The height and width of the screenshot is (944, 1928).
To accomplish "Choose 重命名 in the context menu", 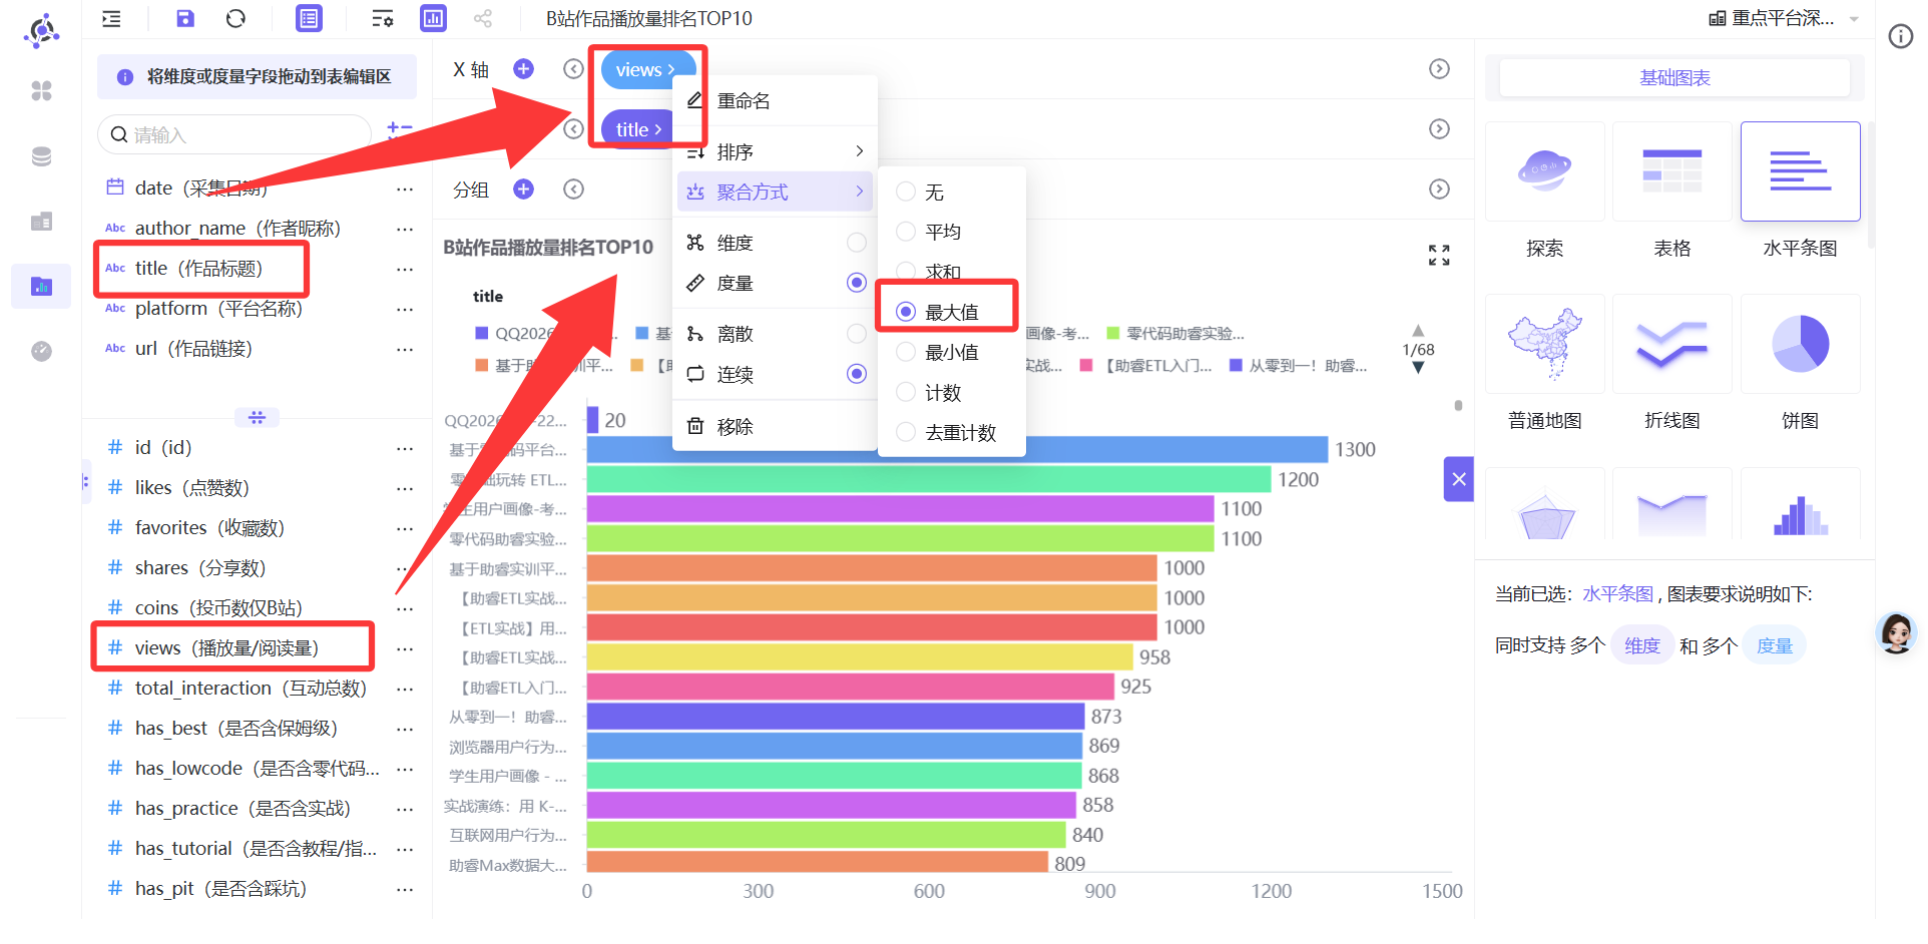I will [x=775, y=101].
